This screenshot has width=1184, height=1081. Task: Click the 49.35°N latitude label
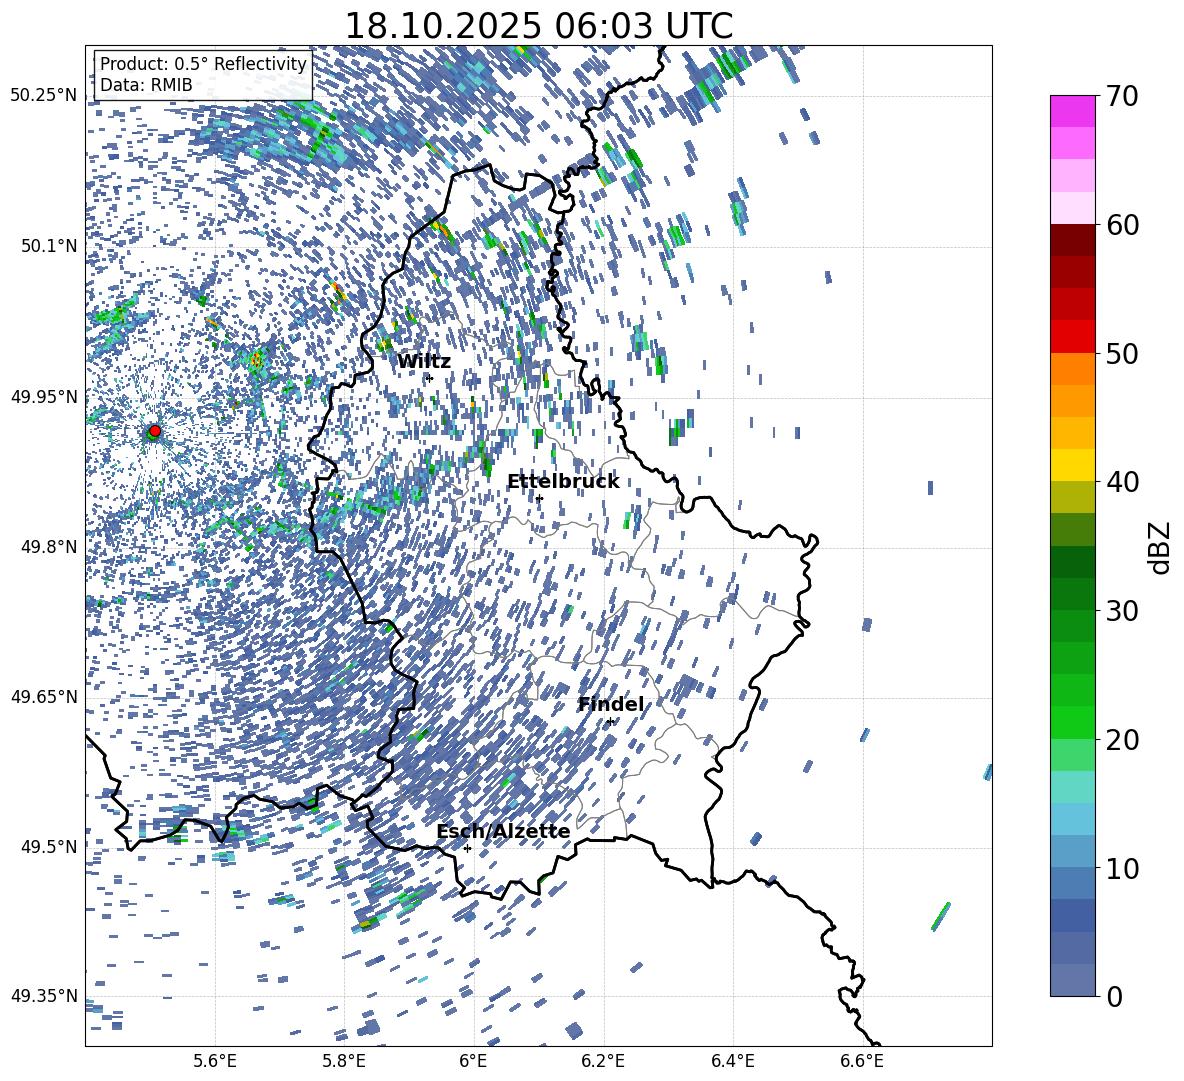click(x=44, y=996)
